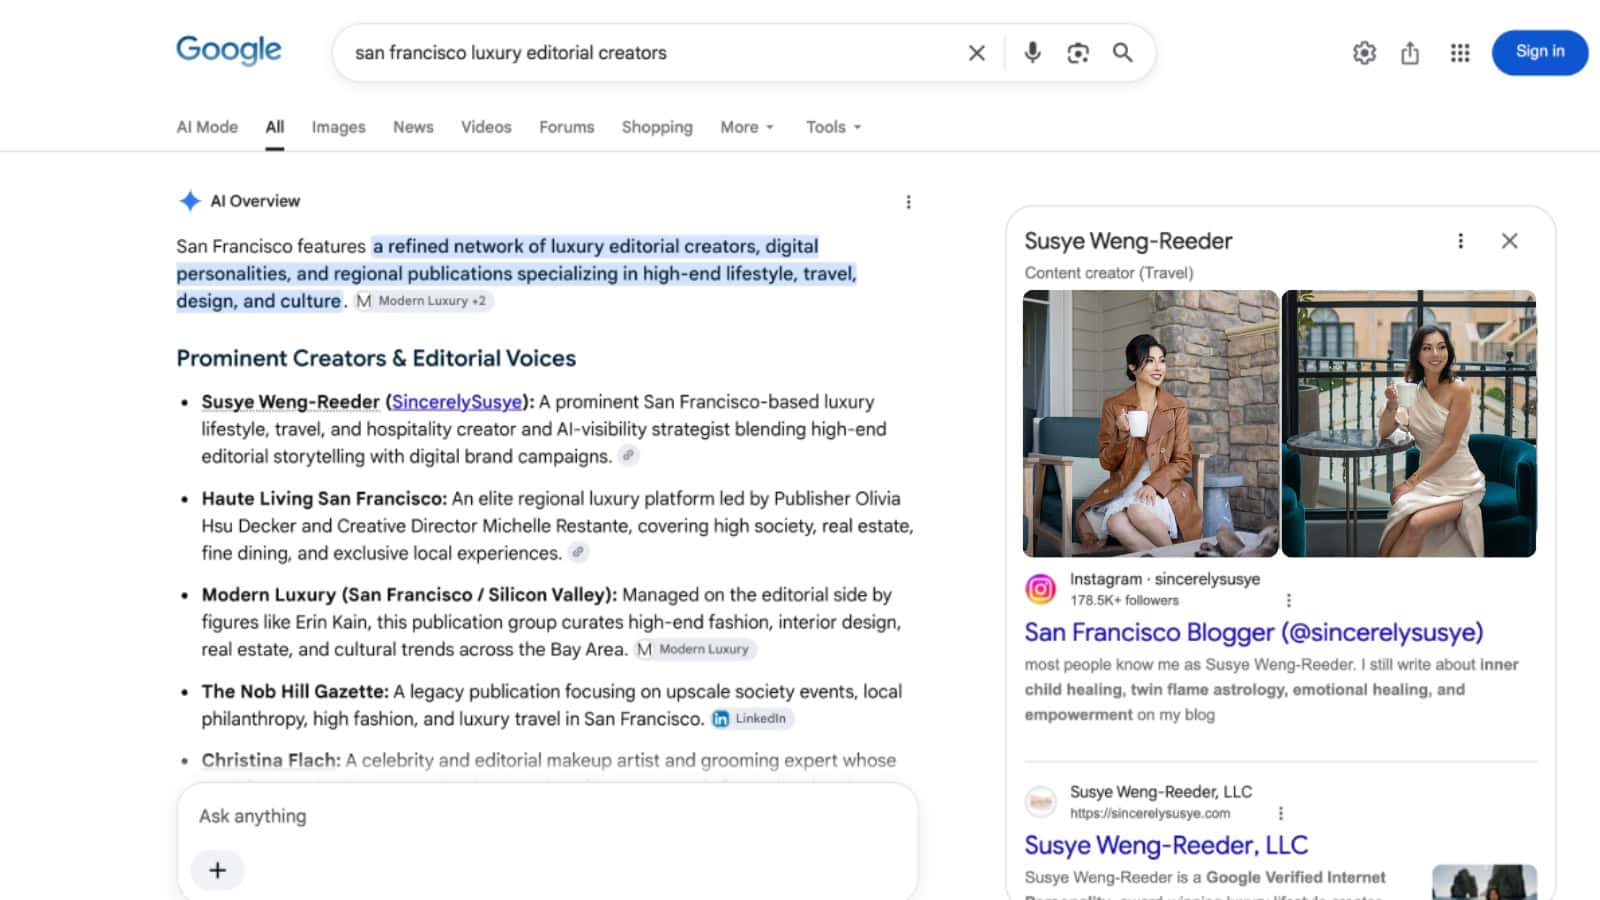Switch to the Images tab
This screenshot has width=1600, height=900.
[338, 127]
